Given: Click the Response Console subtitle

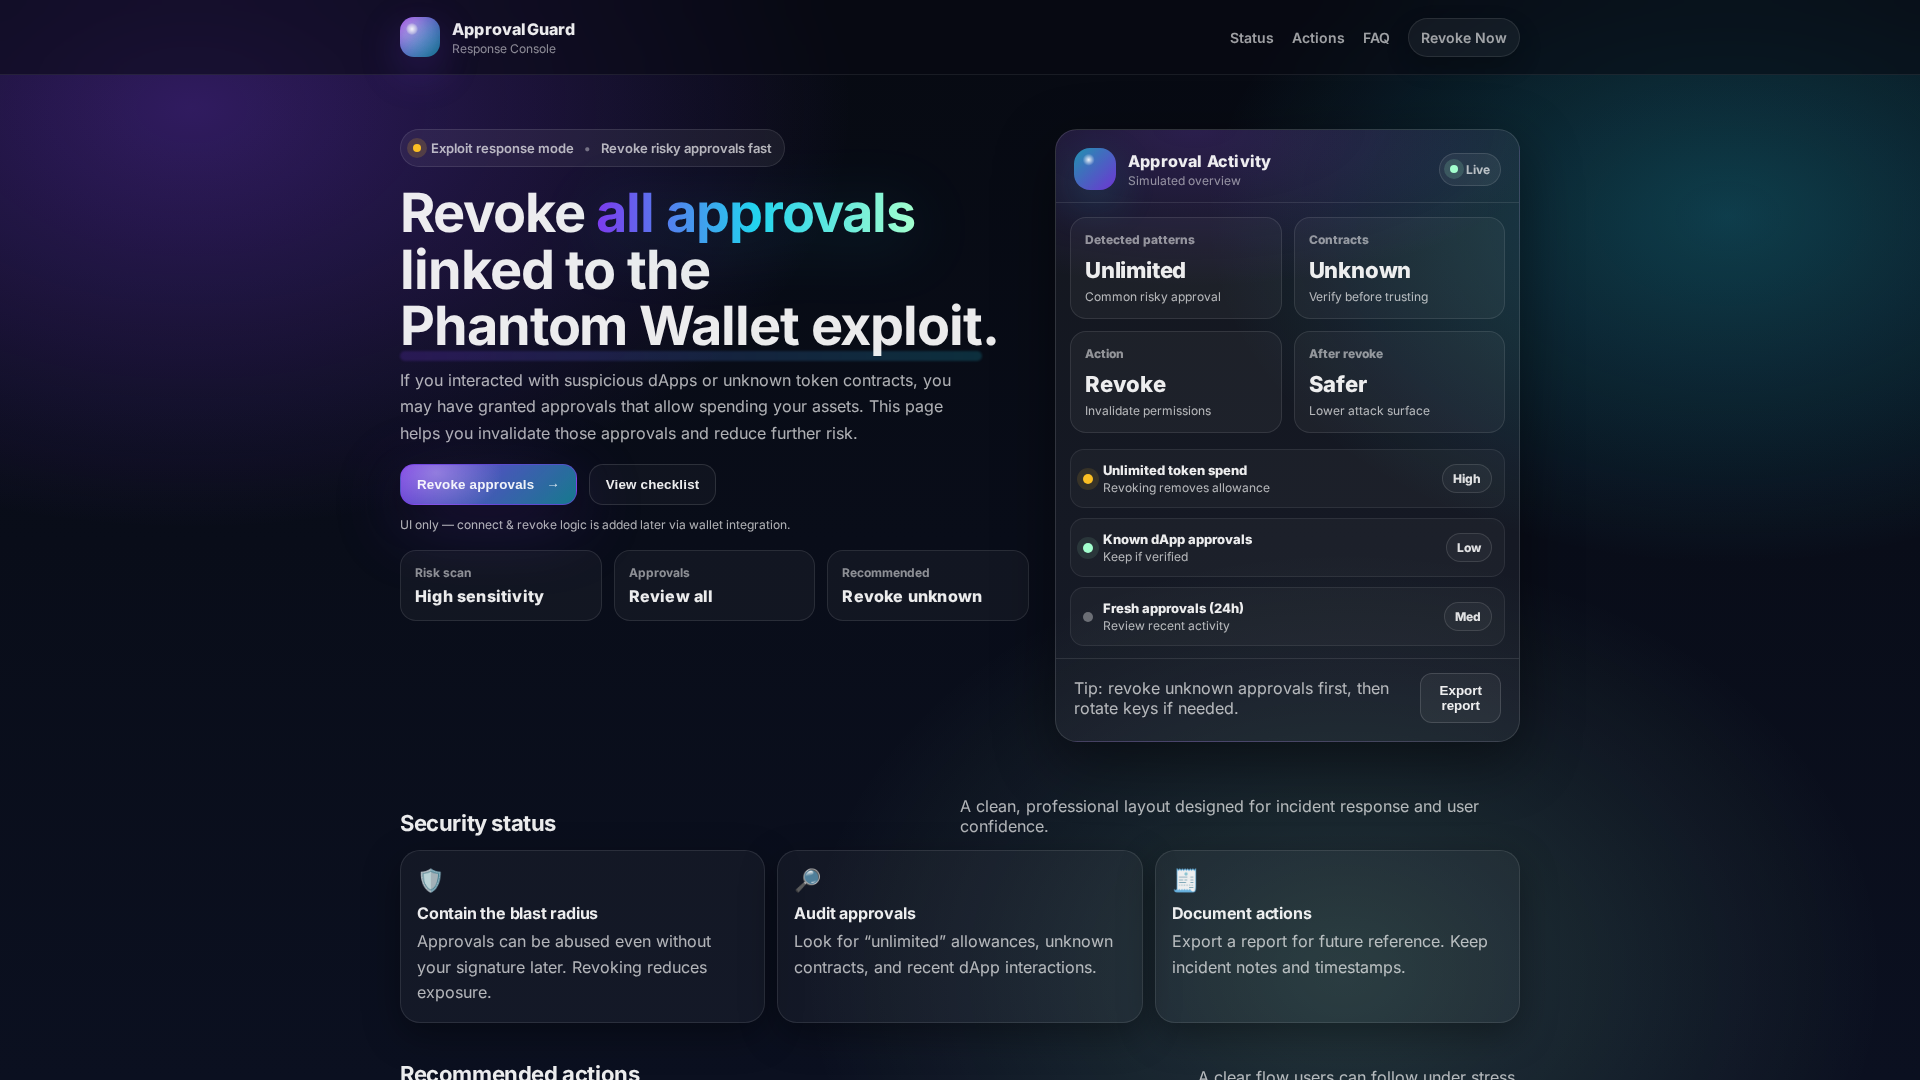Looking at the screenshot, I should coord(504,49).
